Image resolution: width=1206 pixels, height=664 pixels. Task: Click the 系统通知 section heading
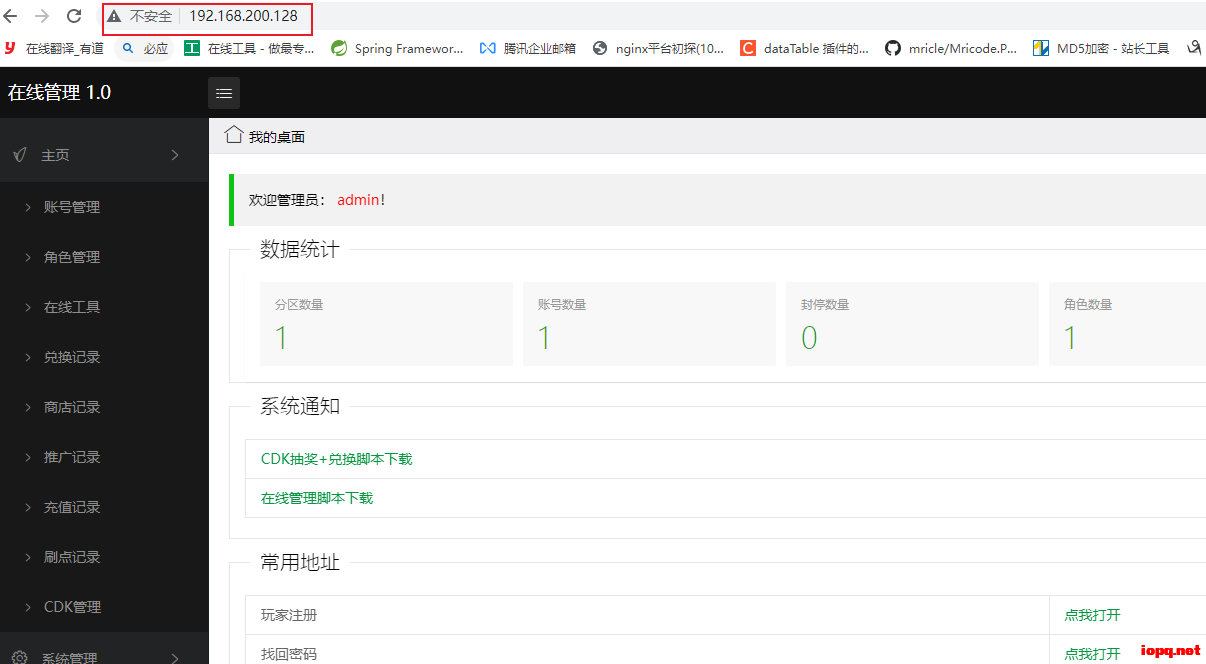click(x=300, y=406)
